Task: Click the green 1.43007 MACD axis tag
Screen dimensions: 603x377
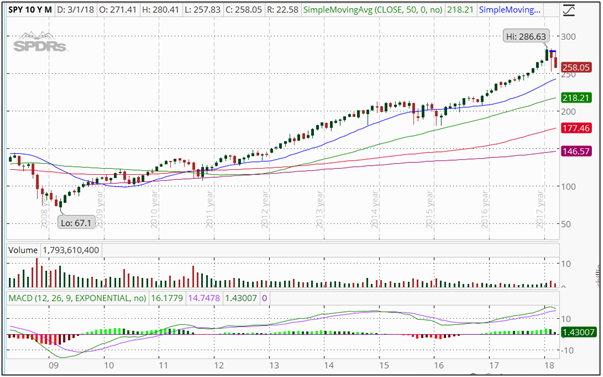Action: (579, 332)
